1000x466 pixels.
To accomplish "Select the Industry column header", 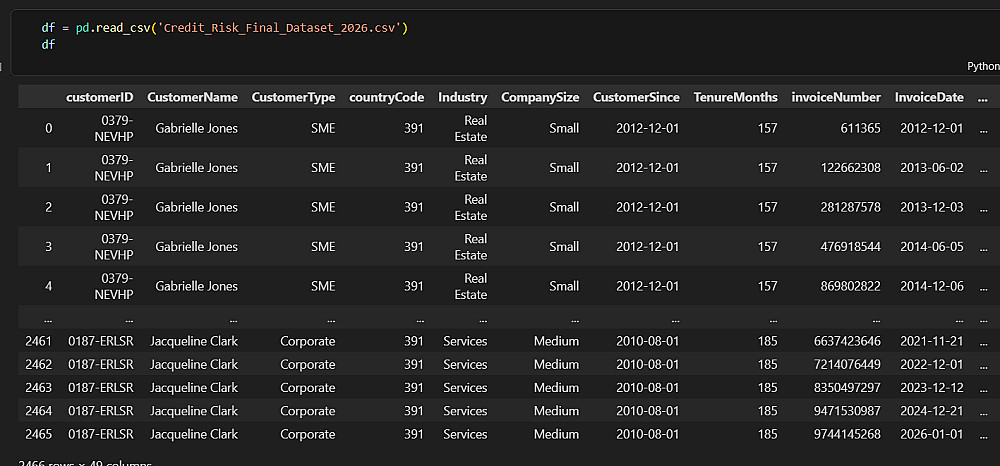I will [x=462, y=97].
